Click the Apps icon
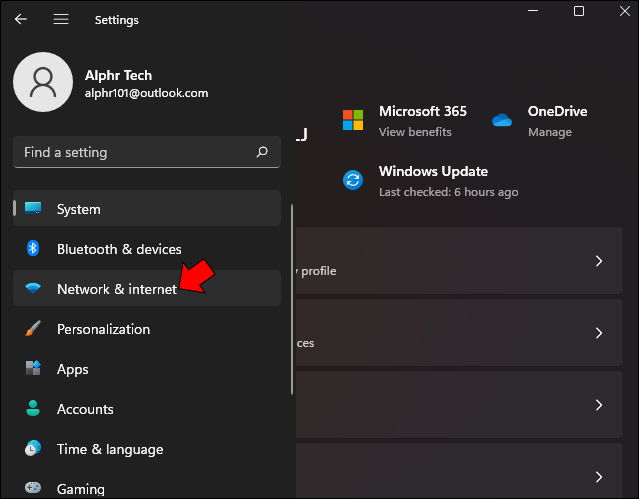The height and width of the screenshot is (499, 639). (33, 368)
